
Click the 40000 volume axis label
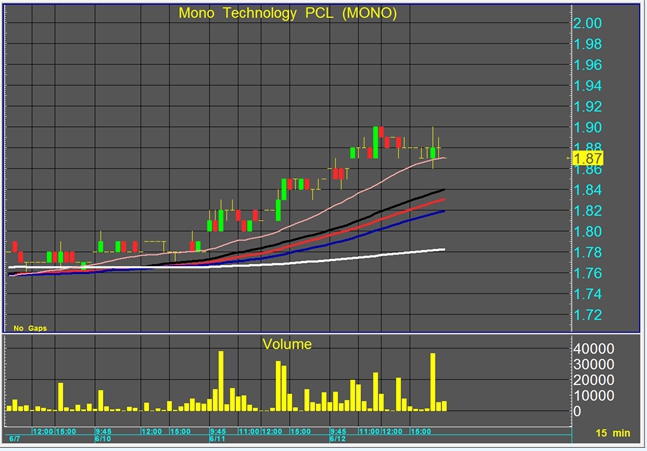pos(593,349)
